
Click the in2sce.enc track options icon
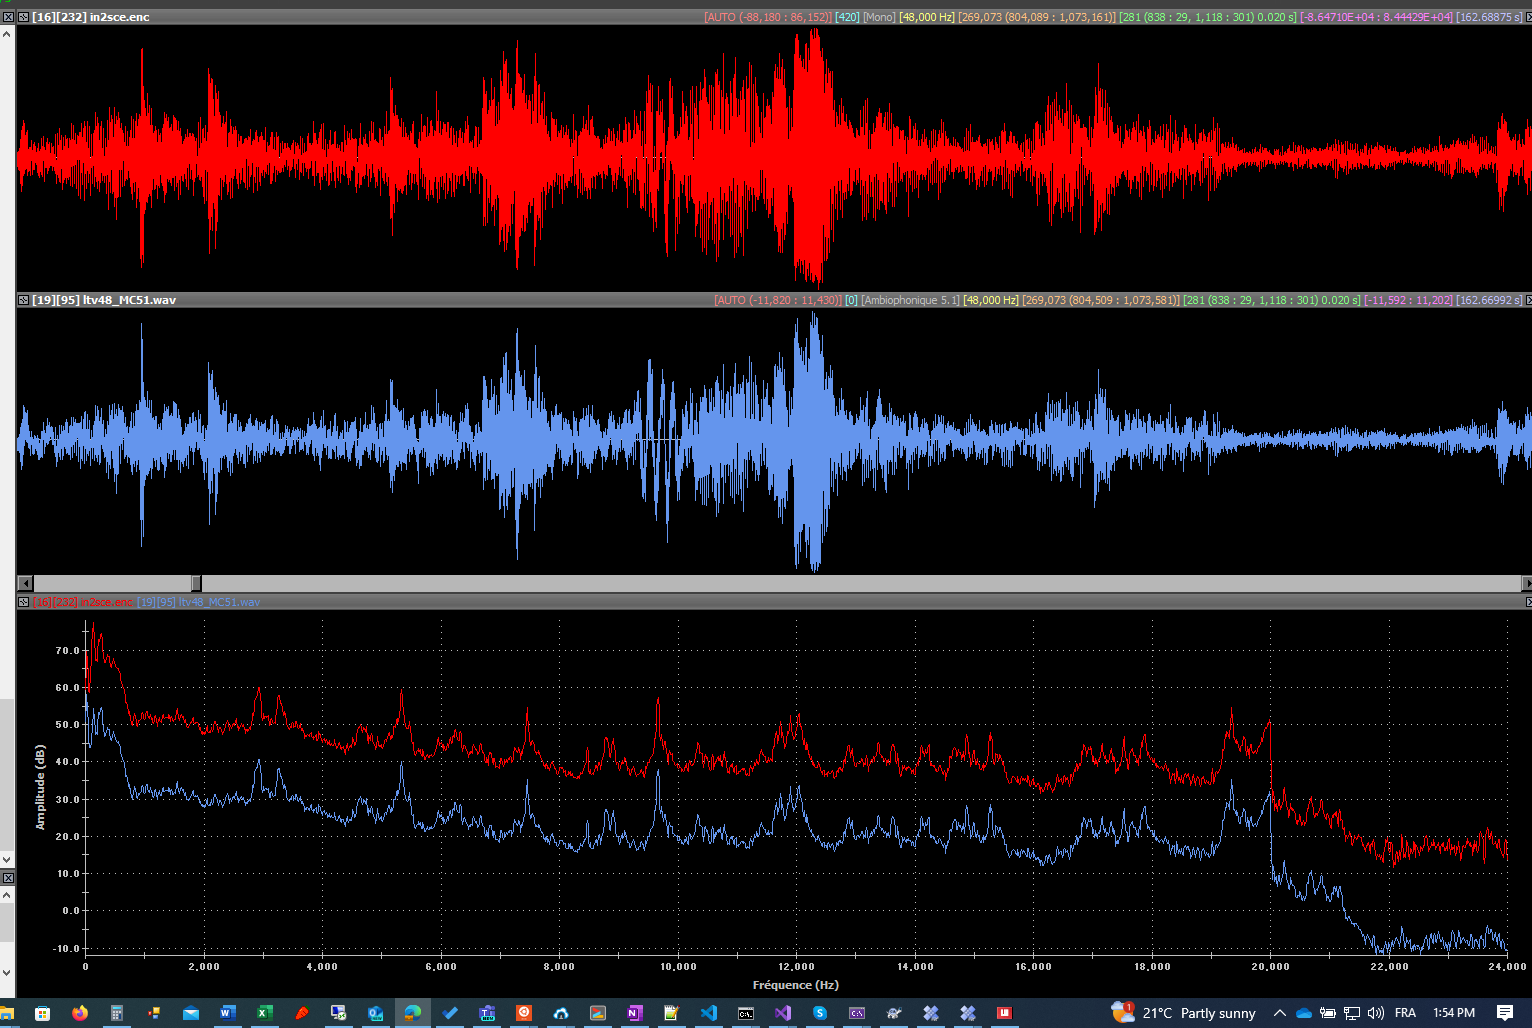point(23,17)
